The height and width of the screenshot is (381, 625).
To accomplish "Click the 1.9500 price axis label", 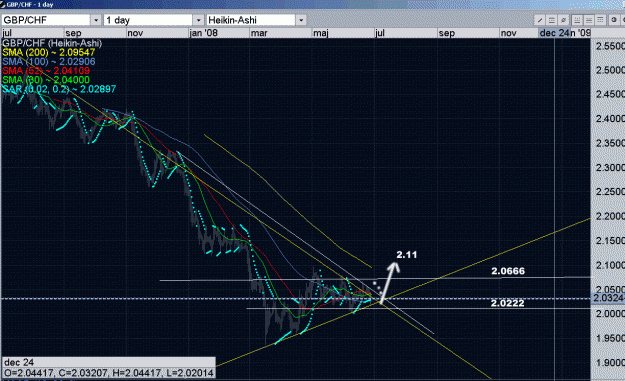I will pos(610,338).
